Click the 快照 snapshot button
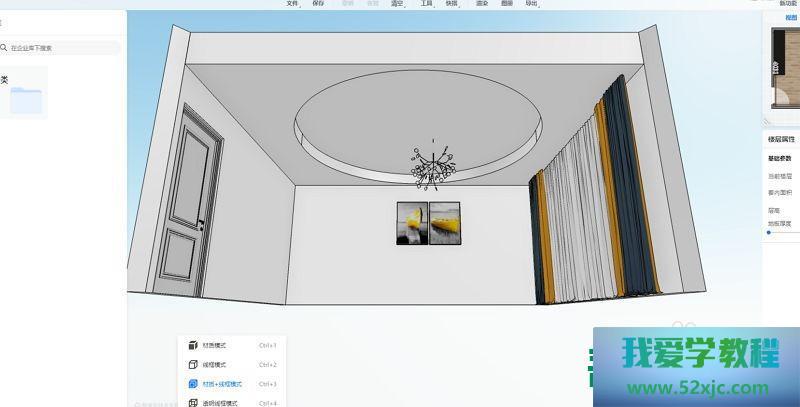The image size is (800, 407). click(x=453, y=4)
